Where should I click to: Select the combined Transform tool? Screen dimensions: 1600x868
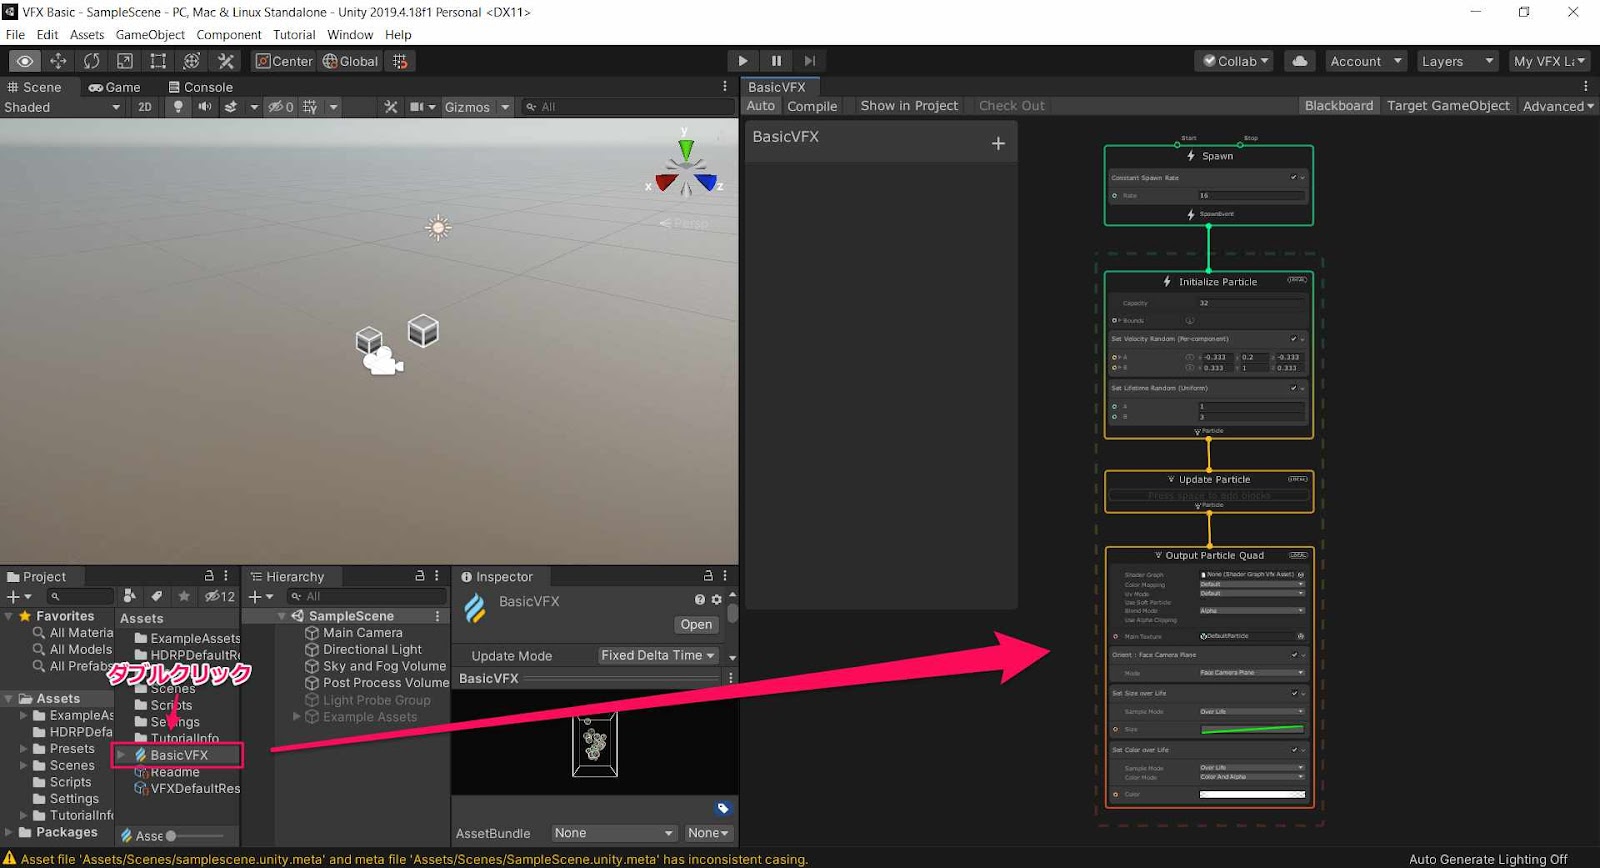click(x=192, y=61)
